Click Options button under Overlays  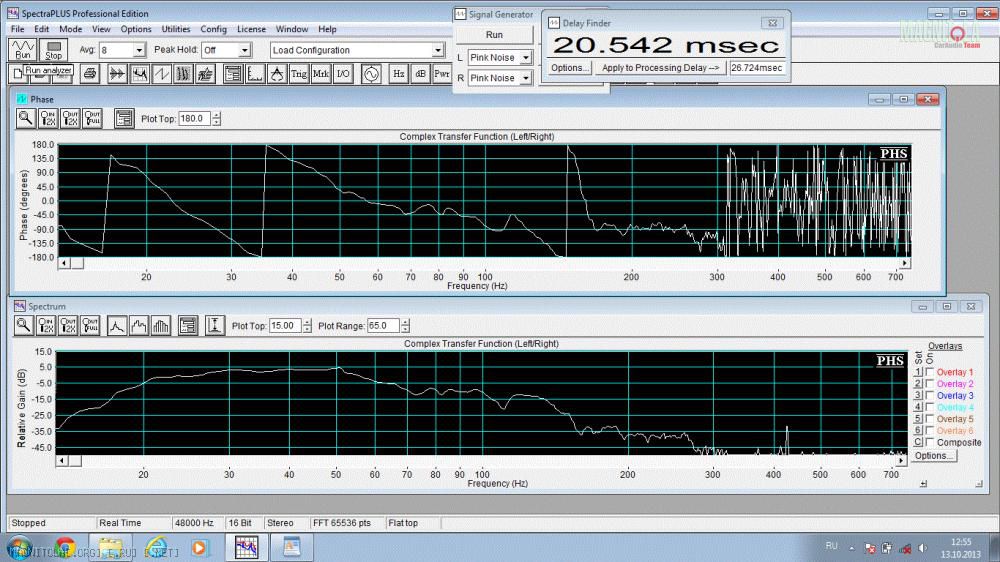tap(934, 455)
